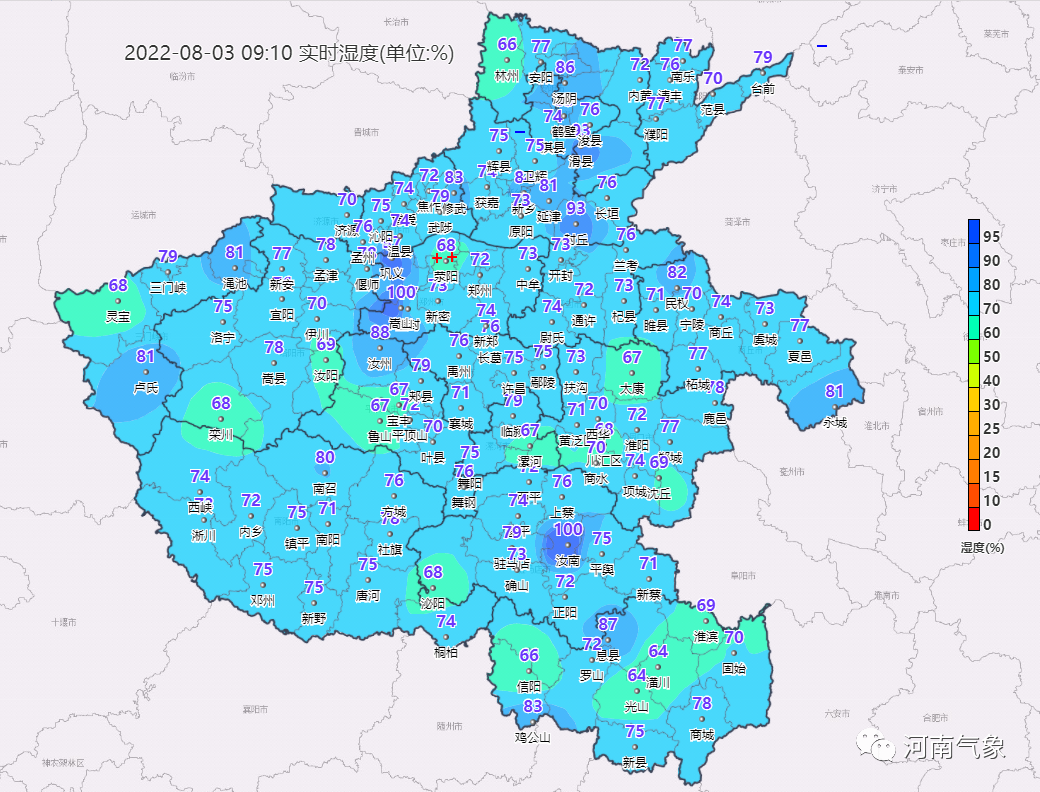Viewport: 1040px width, 792px height.
Task: Click the 唐河 city label
Action: point(368,596)
